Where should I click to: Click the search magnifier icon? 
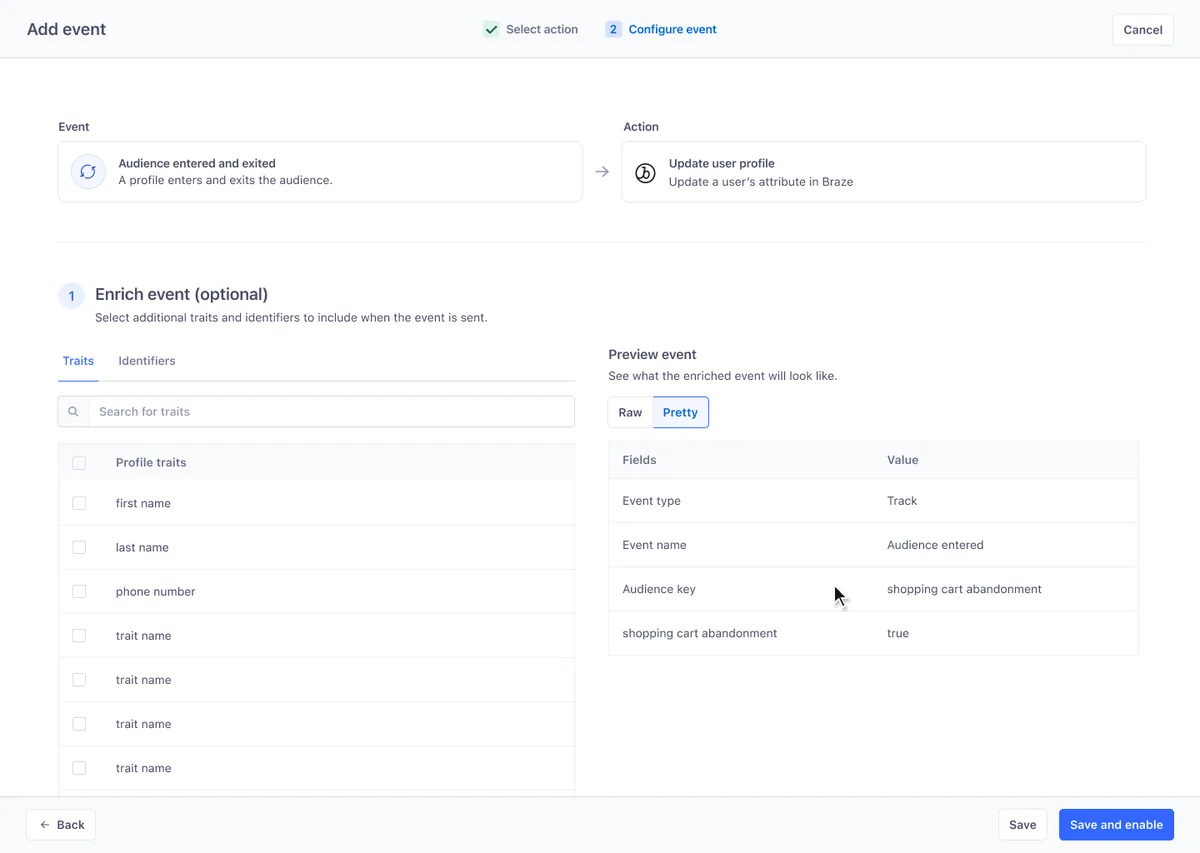(73, 412)
